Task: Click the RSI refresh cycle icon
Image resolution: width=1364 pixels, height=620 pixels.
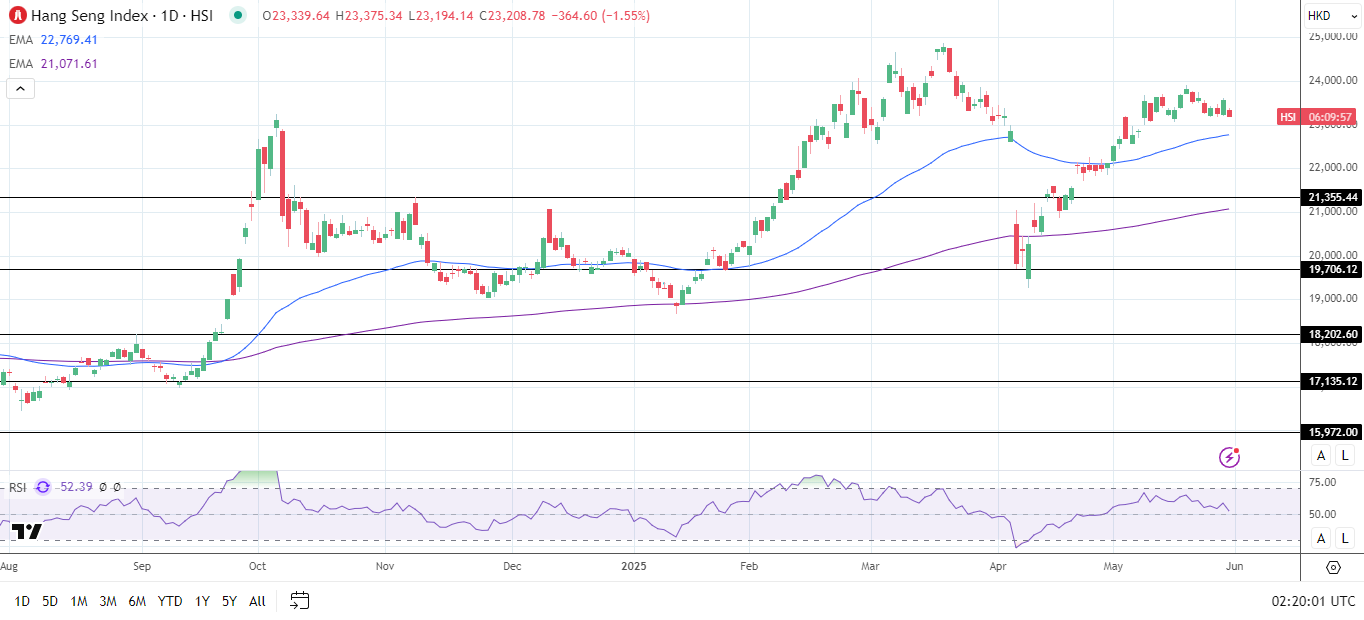Action: [x=43, y=487]
